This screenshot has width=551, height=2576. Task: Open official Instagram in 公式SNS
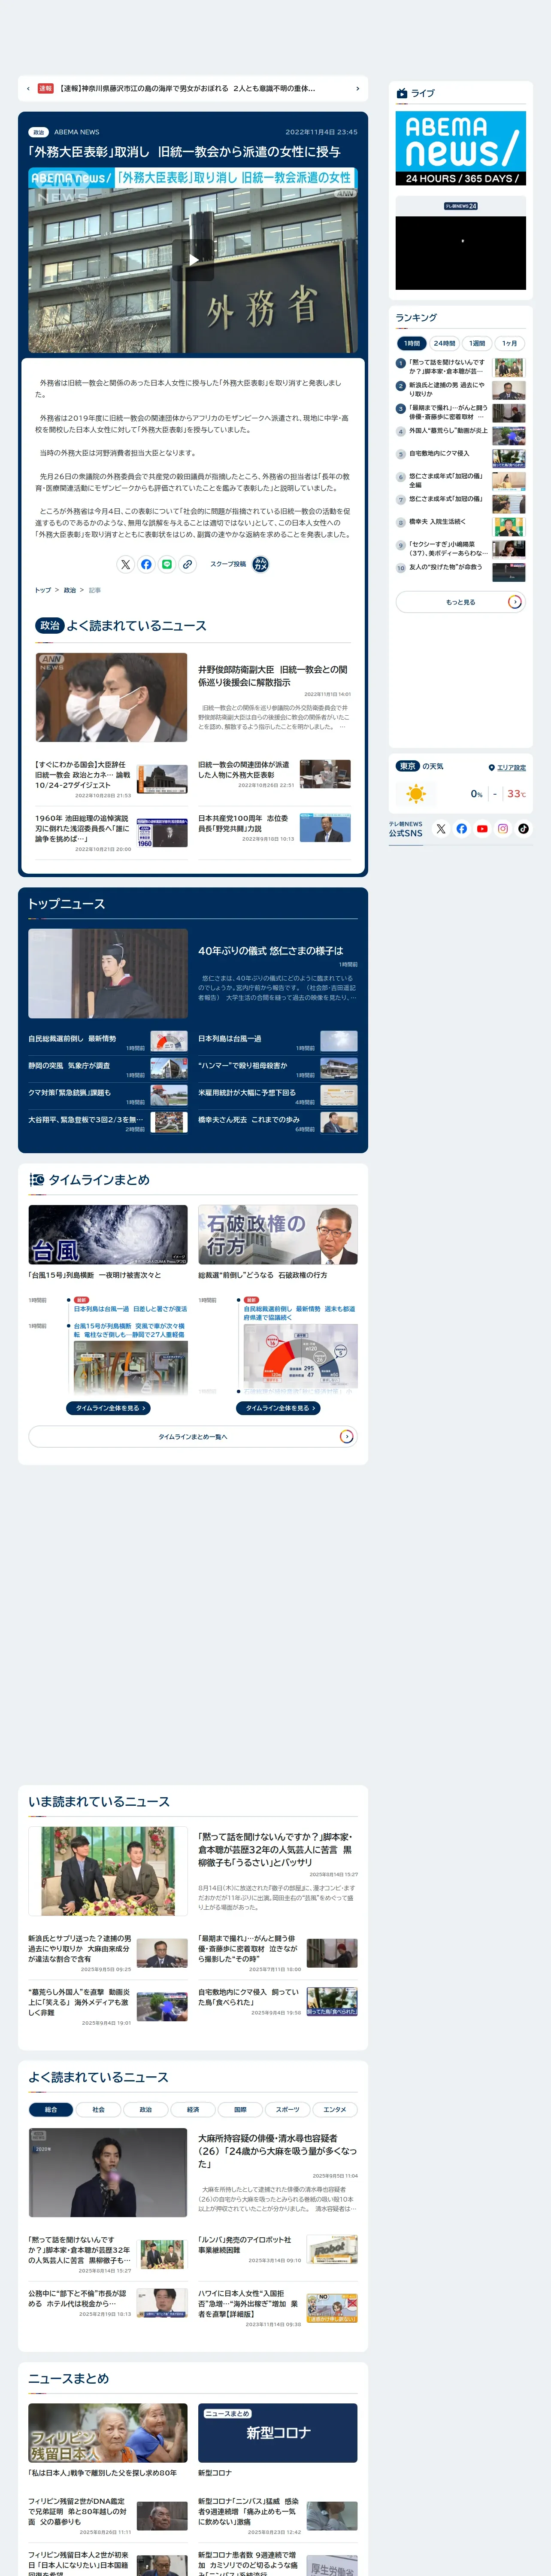[503, 829]
